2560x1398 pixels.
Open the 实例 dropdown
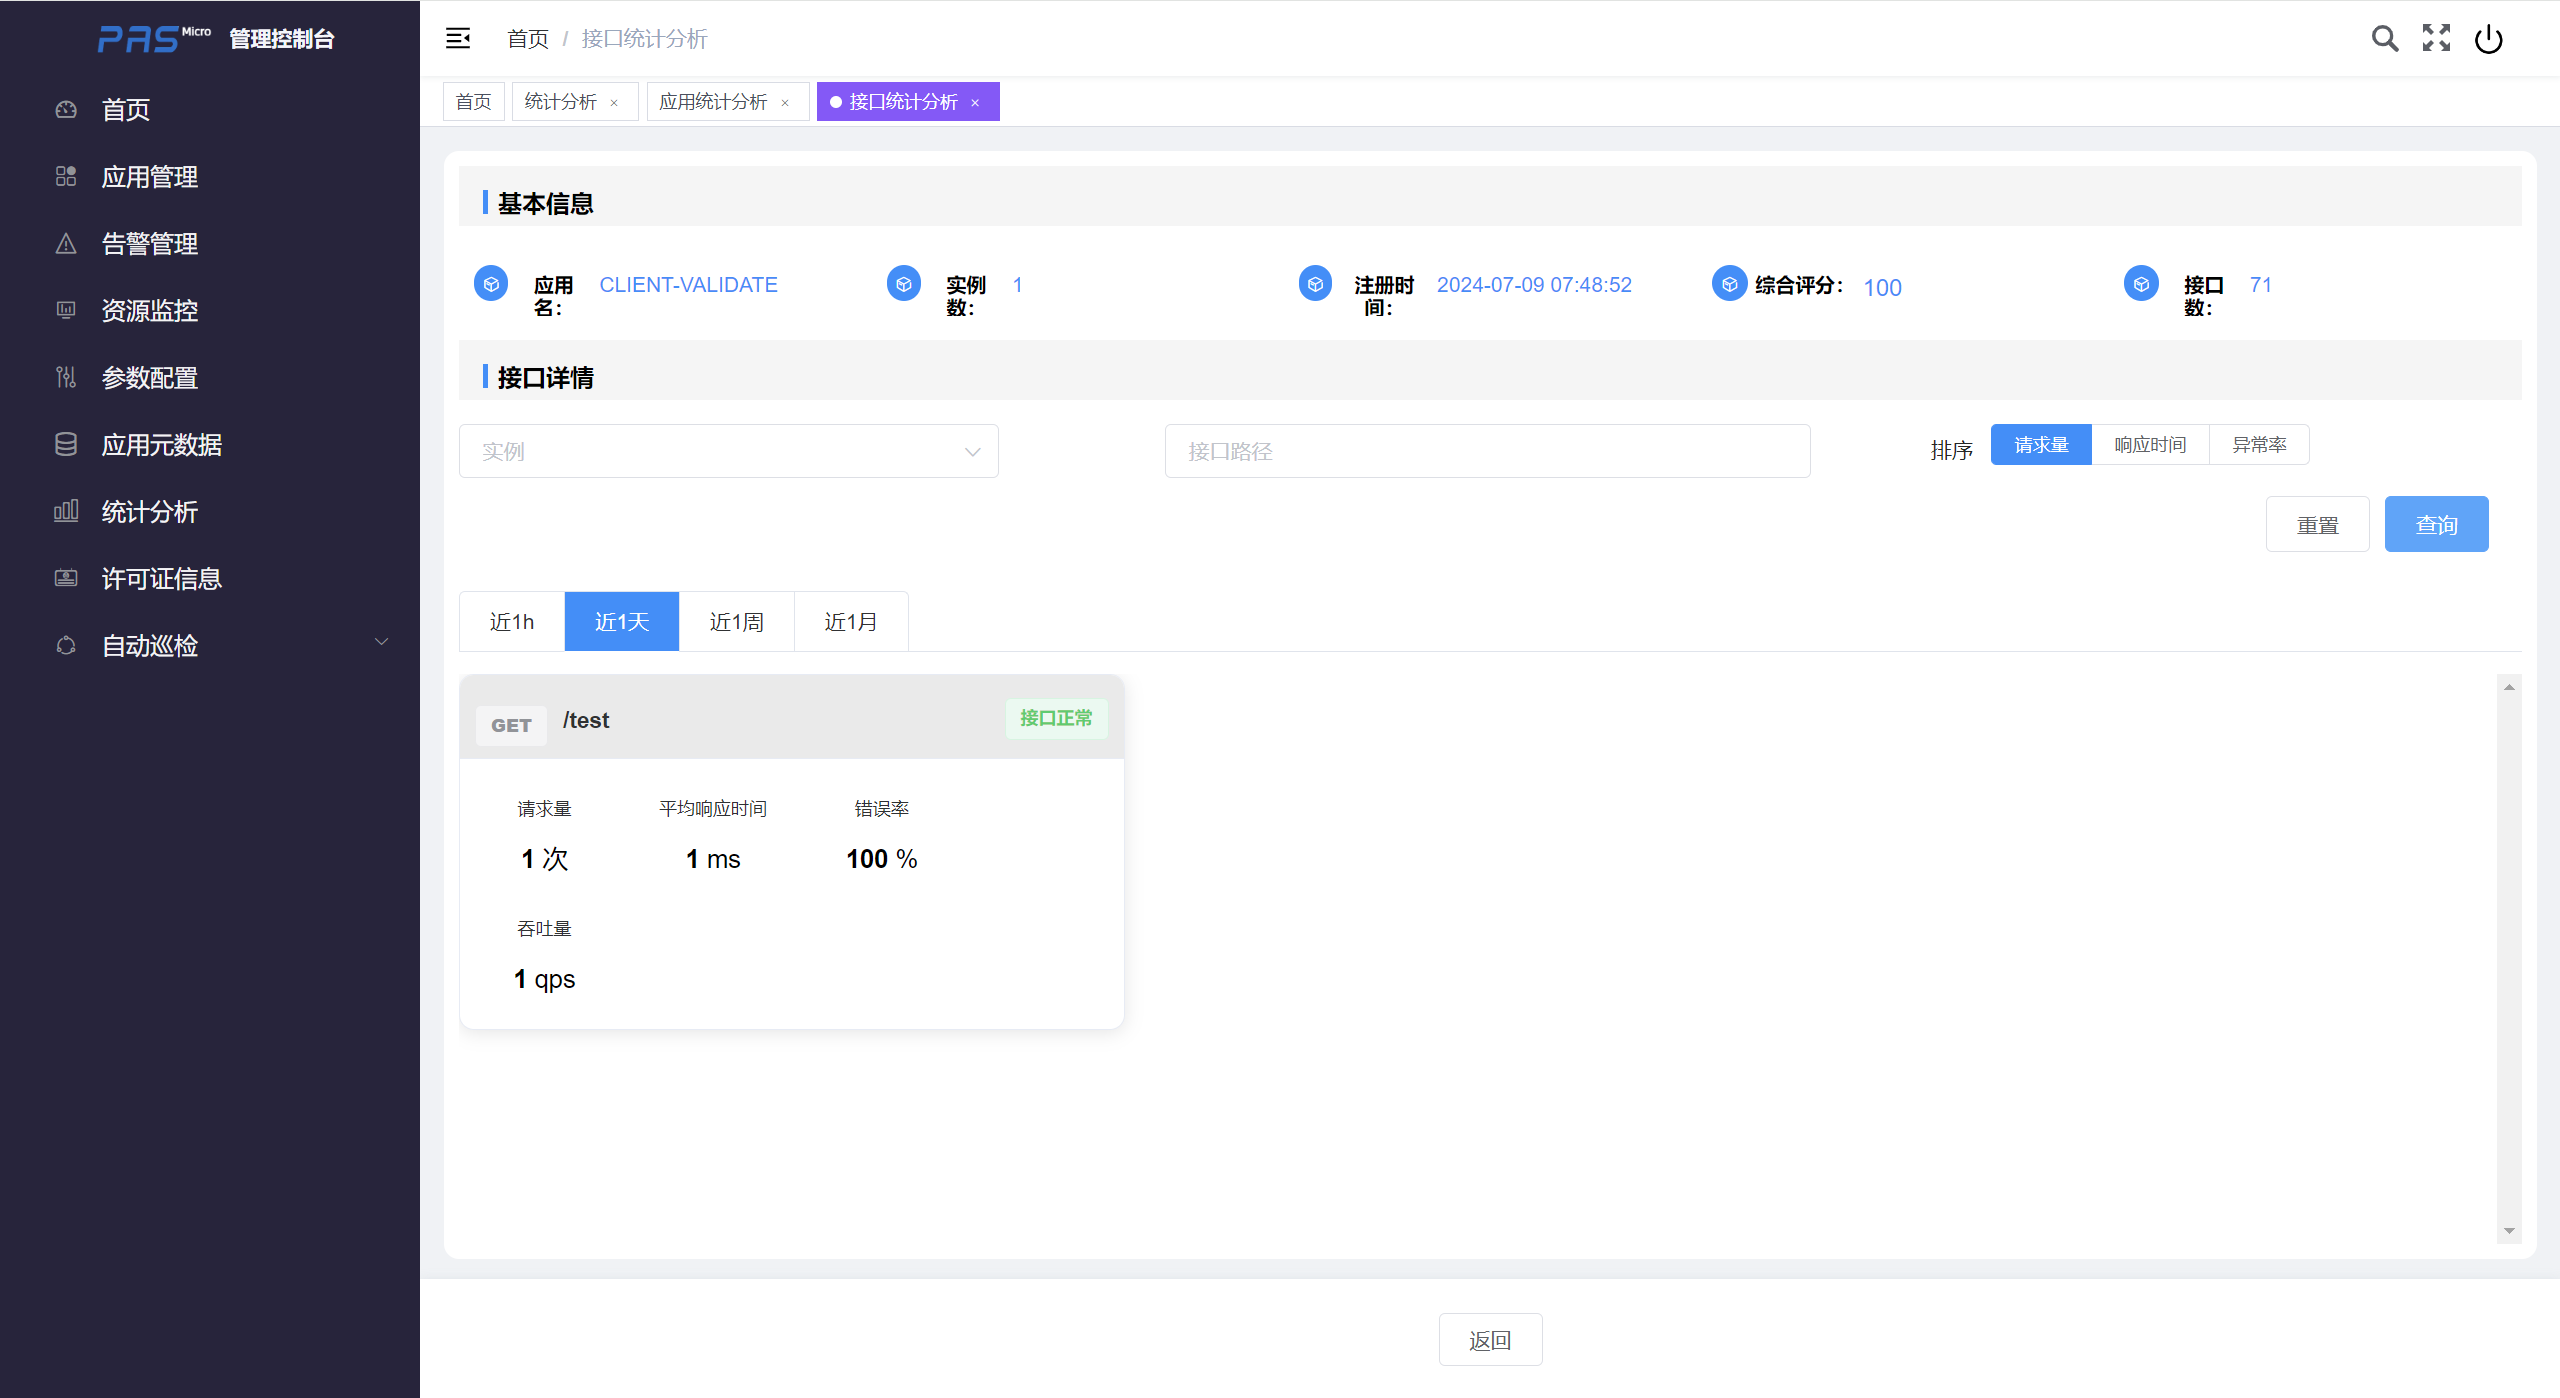point(728,452)
